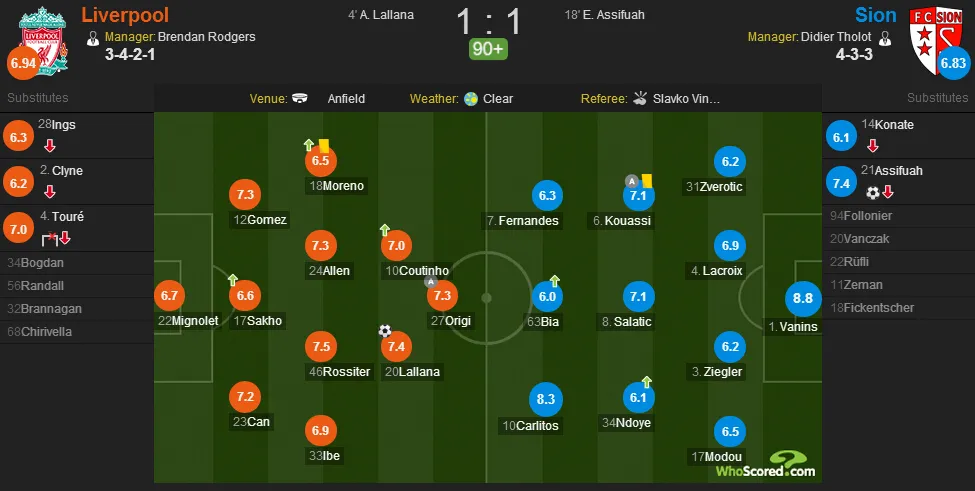
Task: Click the 90+ match time badge
Action: point(488,49)
